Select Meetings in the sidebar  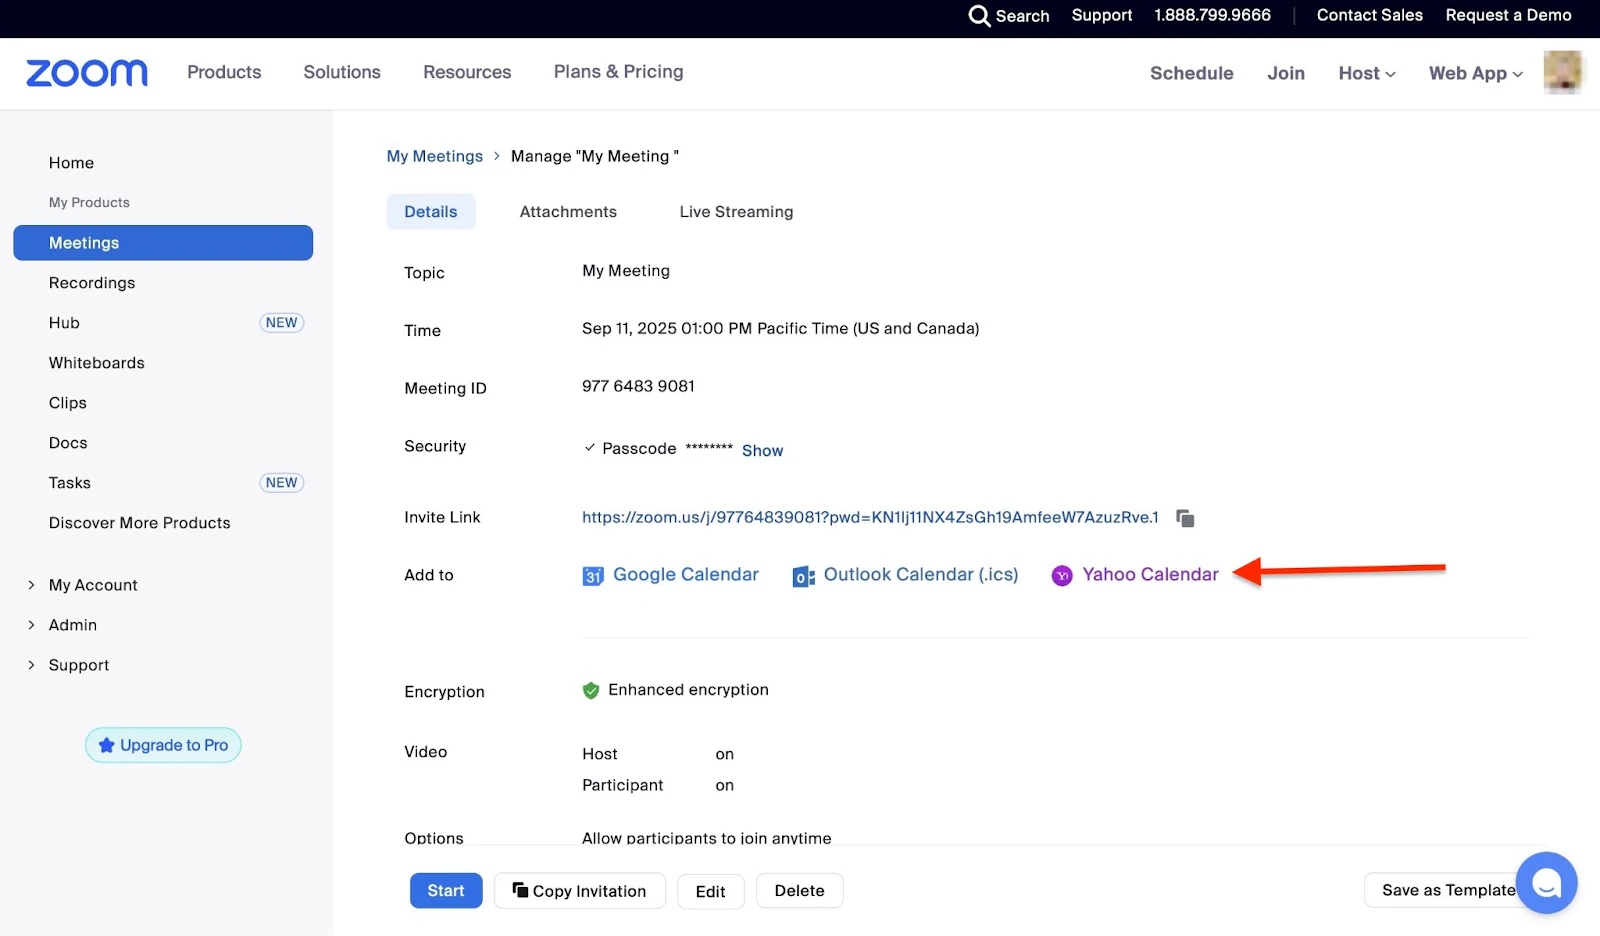coord(163,243)
